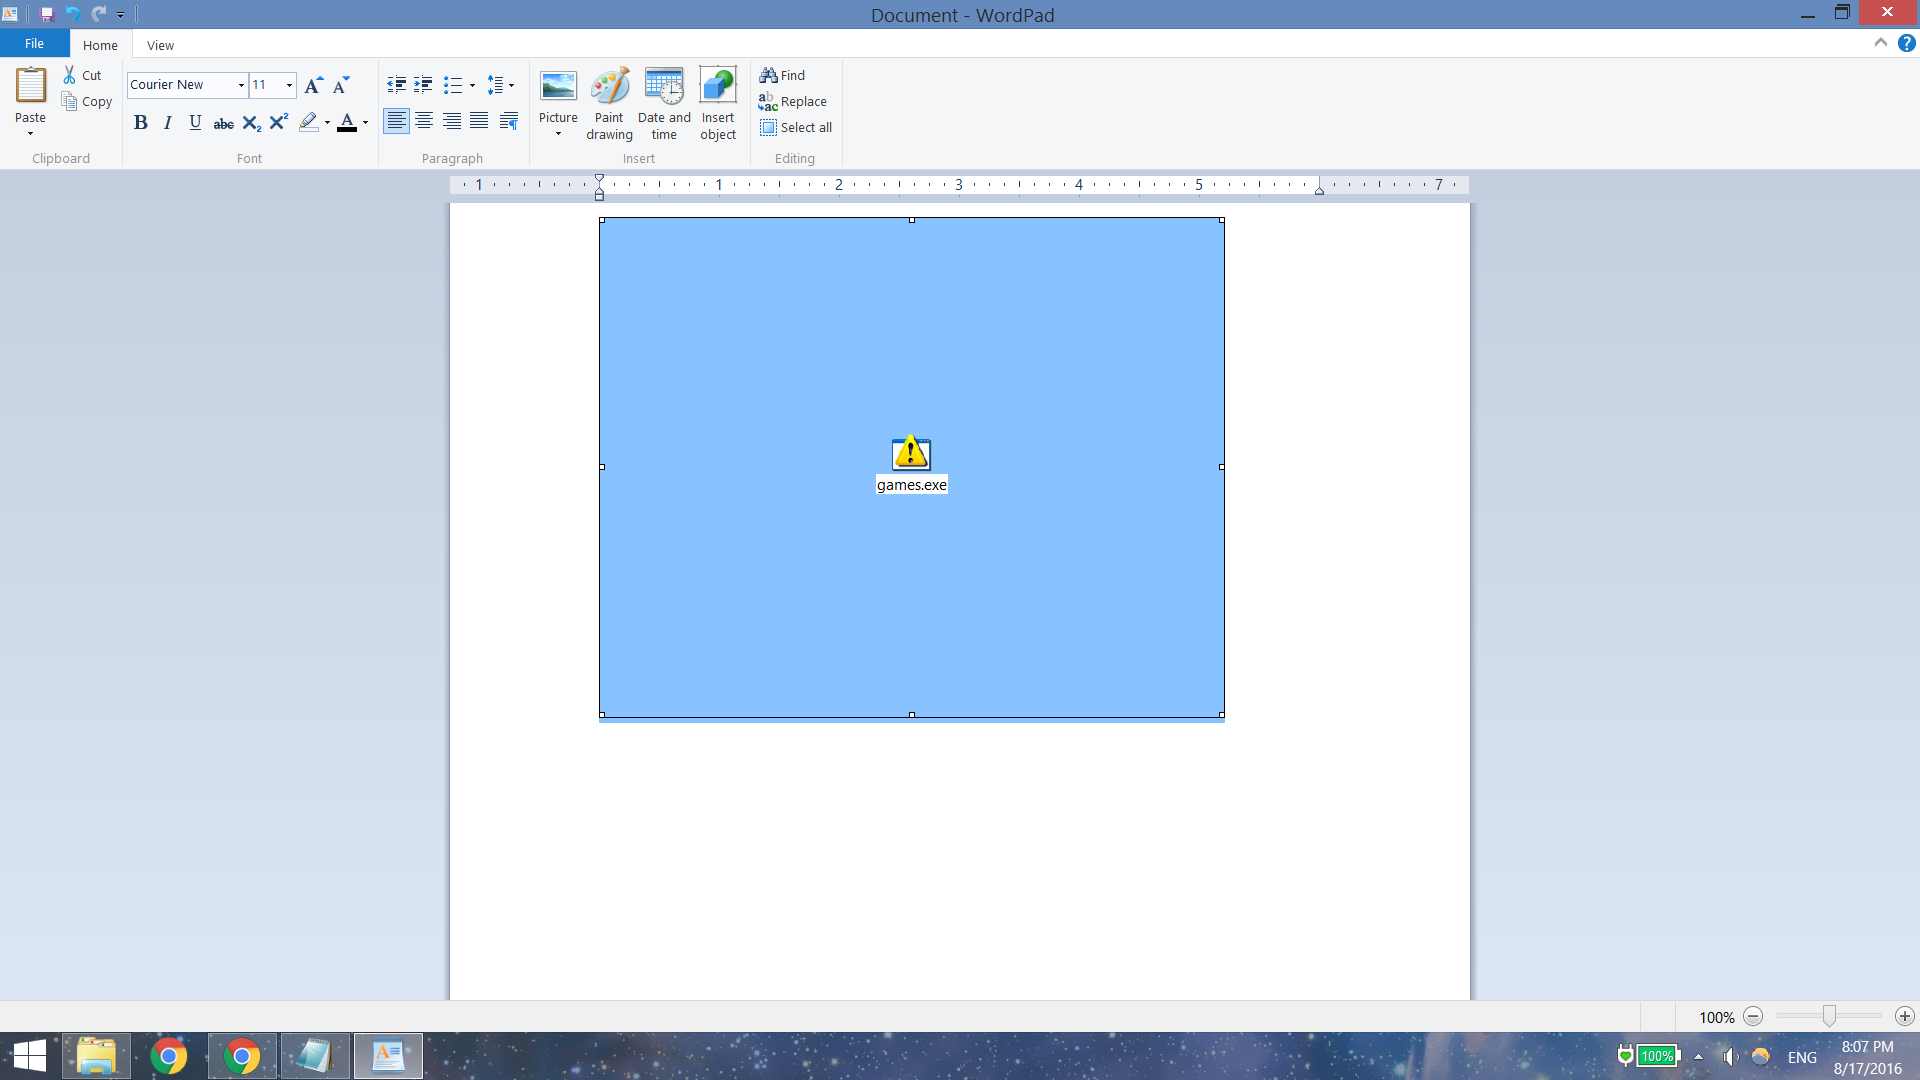Screen dimensions: 1920x1080
Task: Open Chrome from the taskbar
Action: pyautogui.click(x=169, y=1056)
